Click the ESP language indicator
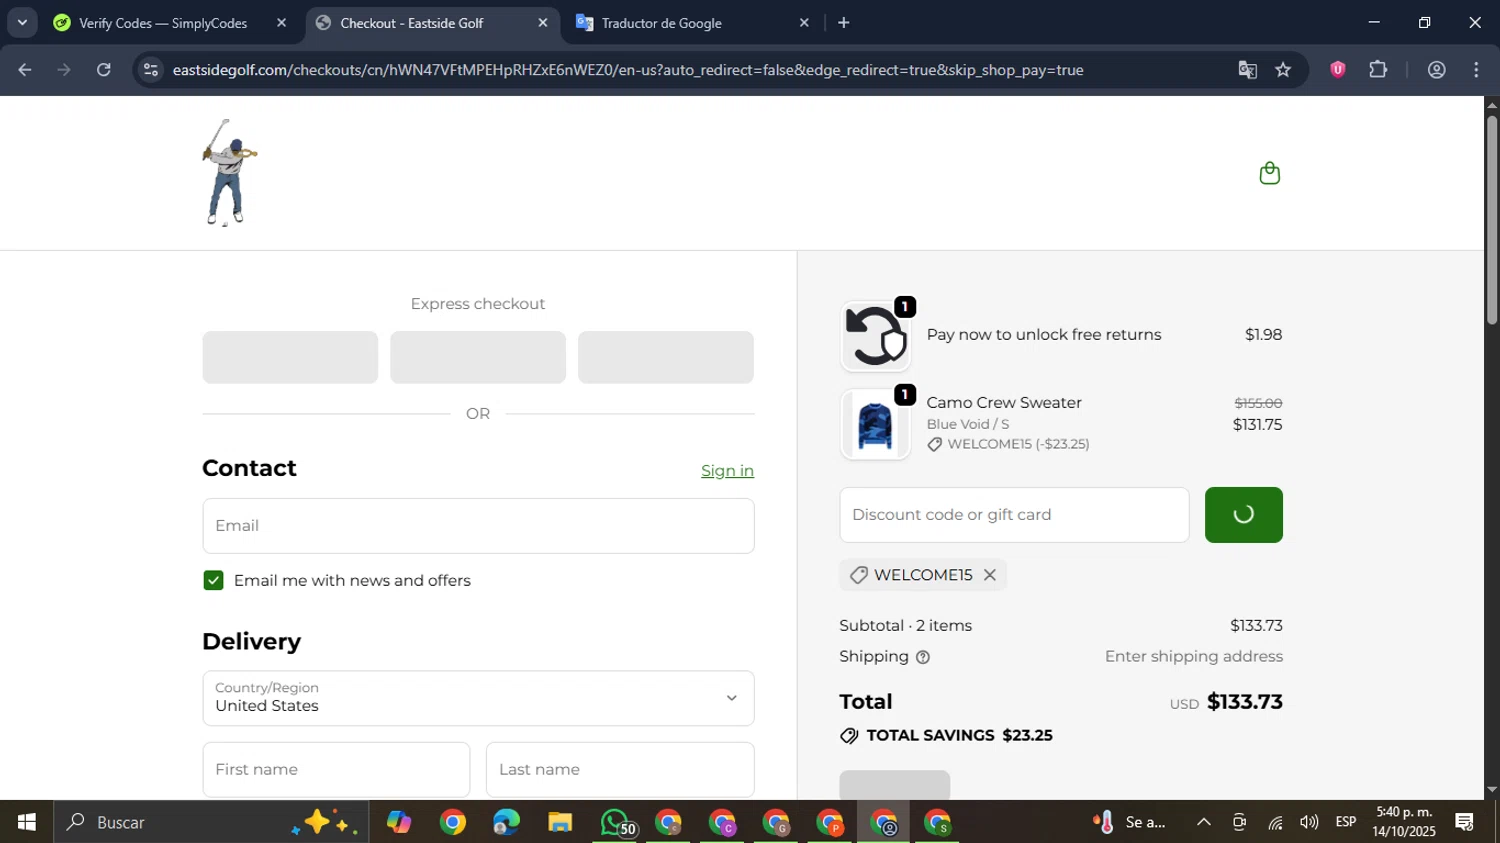 pyautogui.click(x=1346, y=822)
